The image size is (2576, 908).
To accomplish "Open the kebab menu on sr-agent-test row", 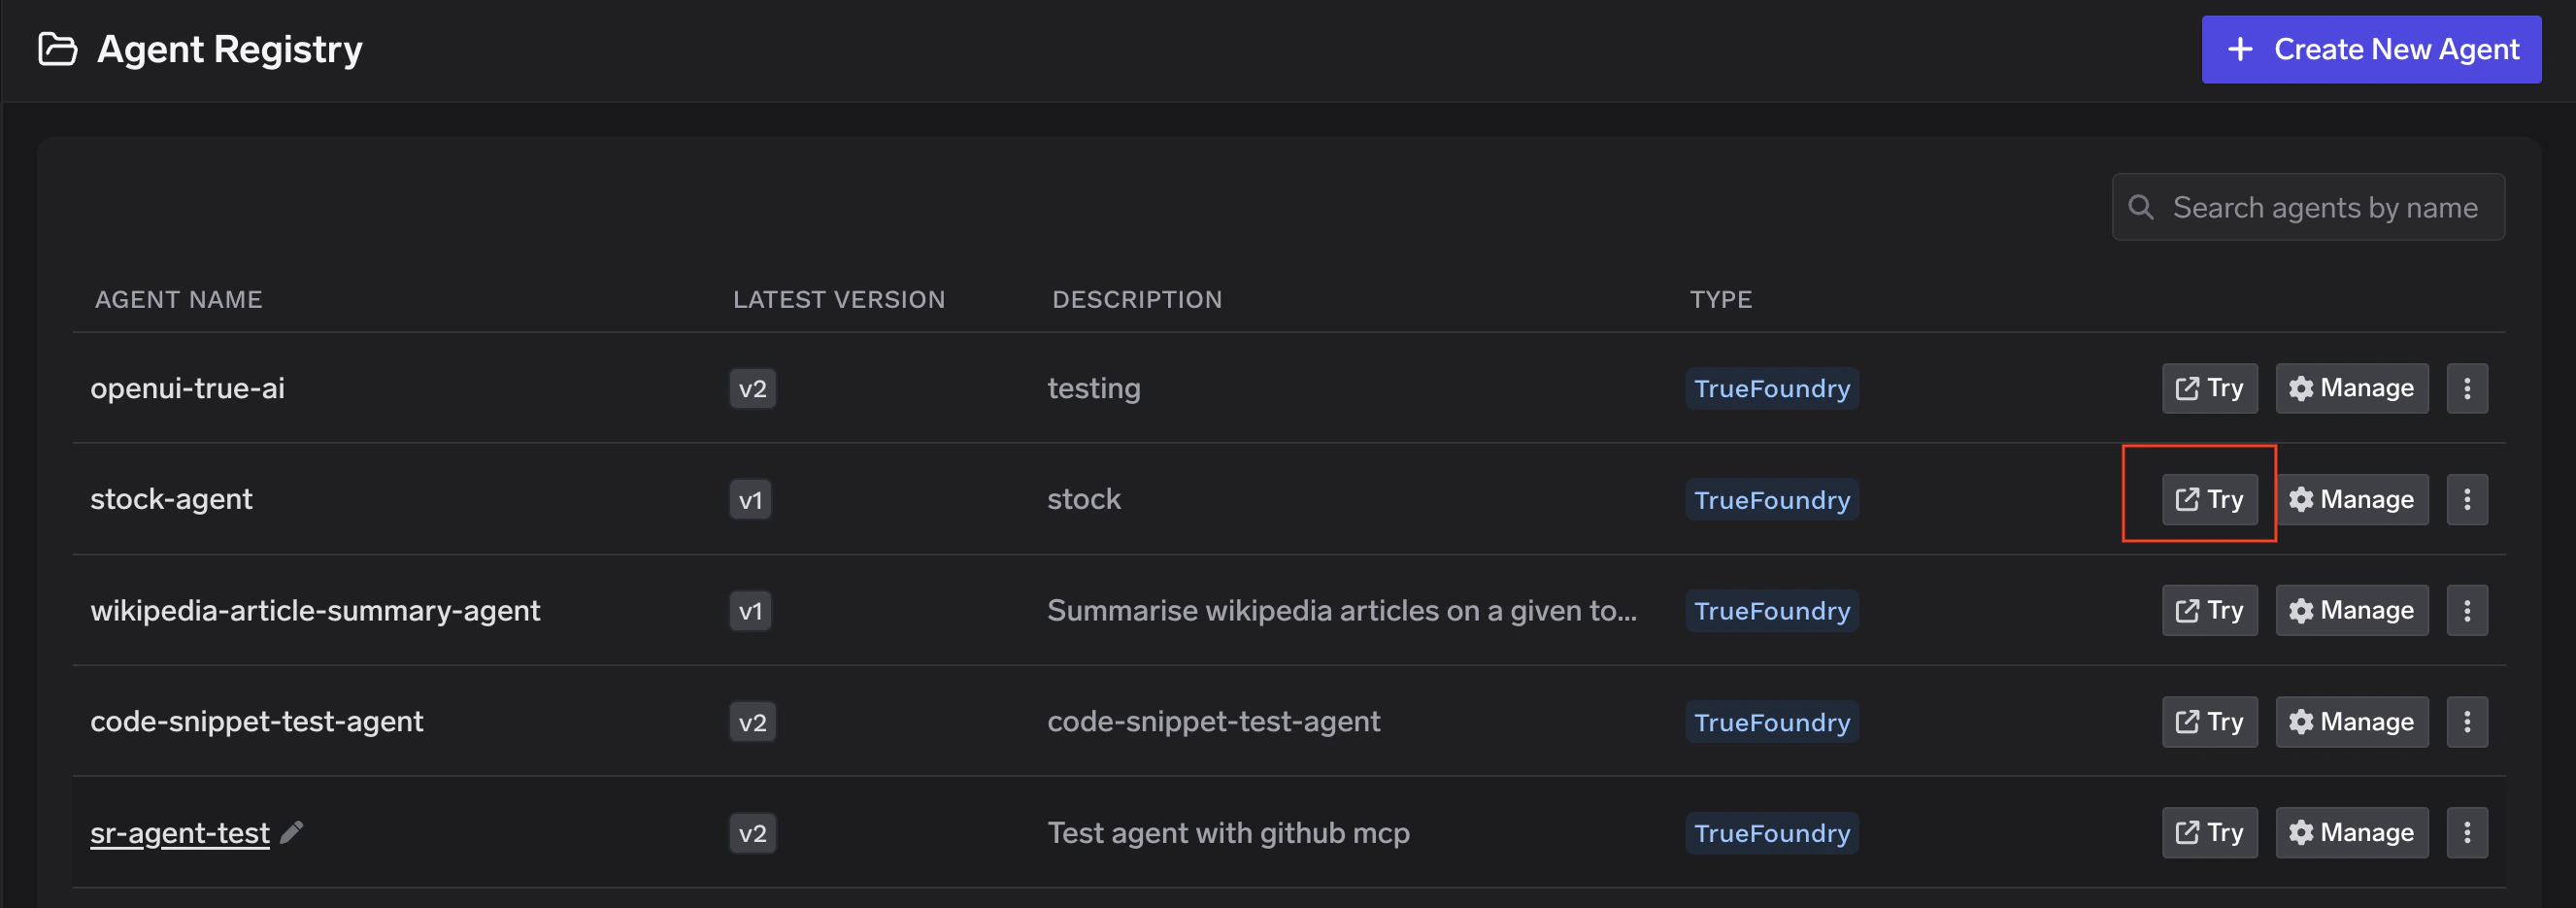I will (2467, 832).
